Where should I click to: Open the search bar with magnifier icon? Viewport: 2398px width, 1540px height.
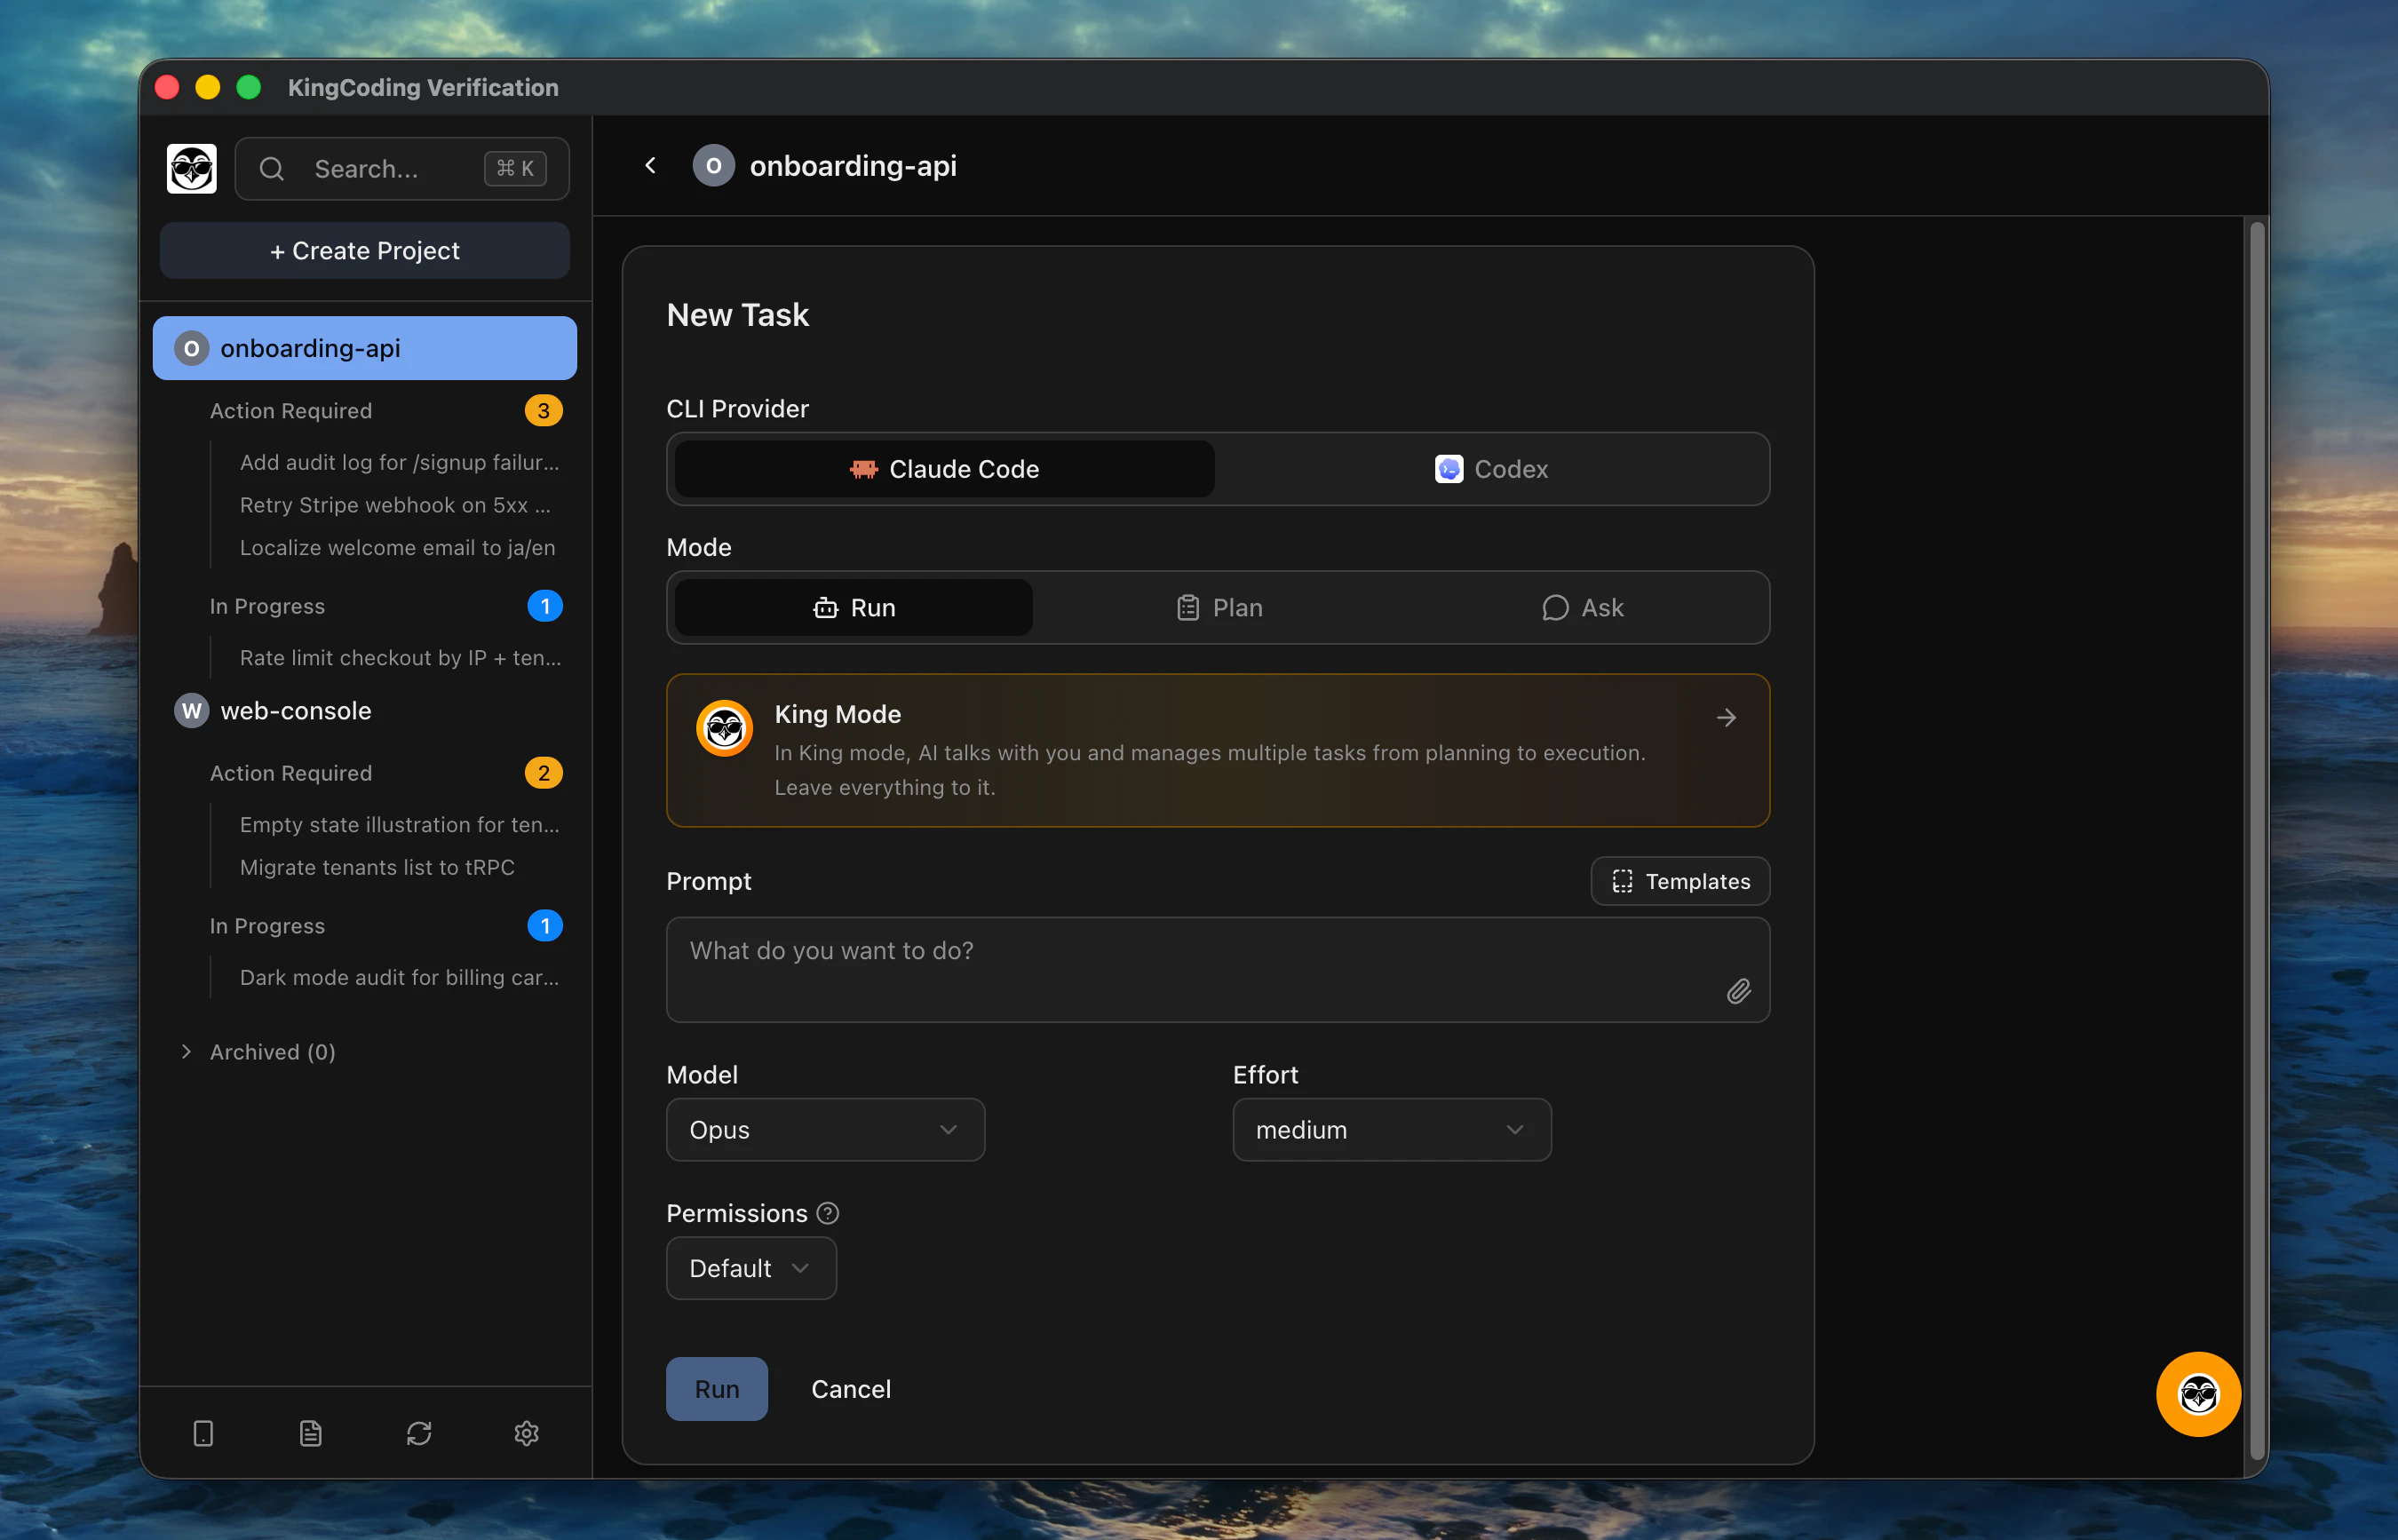400,168
